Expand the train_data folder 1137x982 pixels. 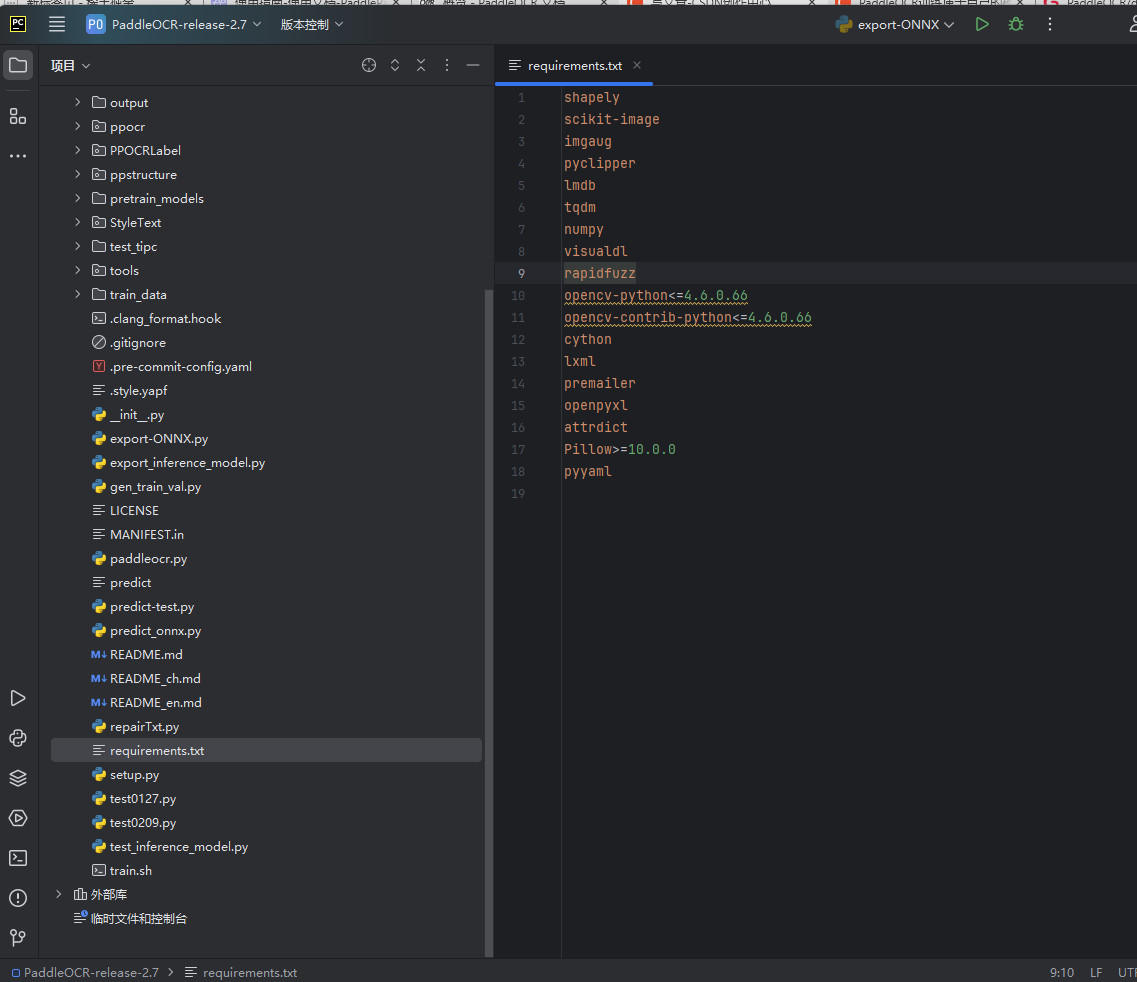tap(78, 294)
